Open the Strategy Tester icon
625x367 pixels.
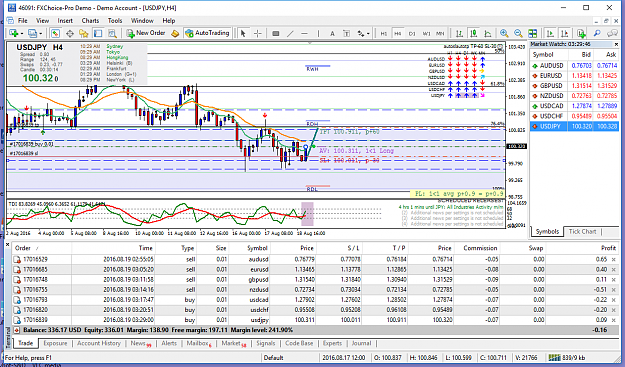pos(112,33)
